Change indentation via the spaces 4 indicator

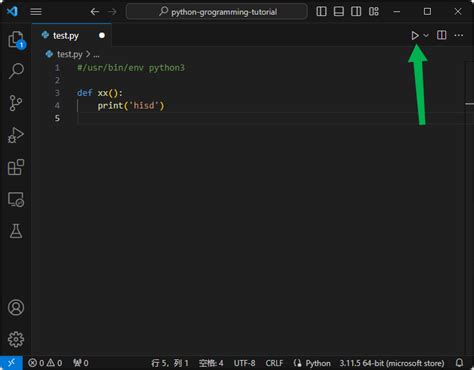[x=211, y=363]
